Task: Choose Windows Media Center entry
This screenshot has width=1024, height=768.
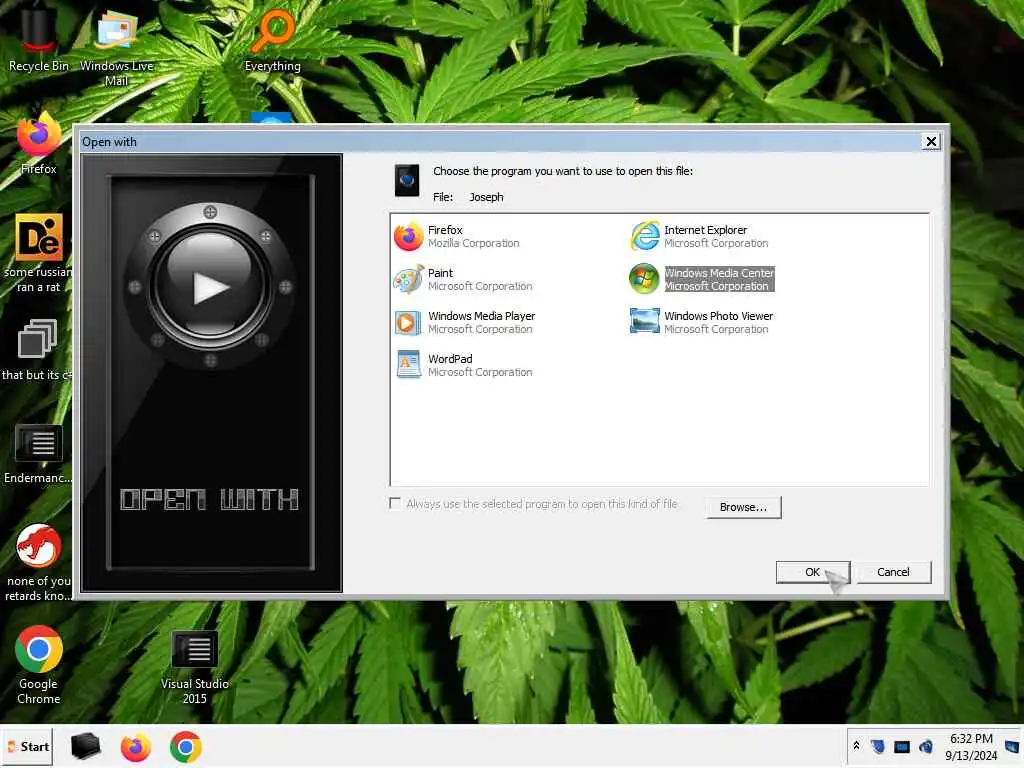Action: [x=702, y=280]
